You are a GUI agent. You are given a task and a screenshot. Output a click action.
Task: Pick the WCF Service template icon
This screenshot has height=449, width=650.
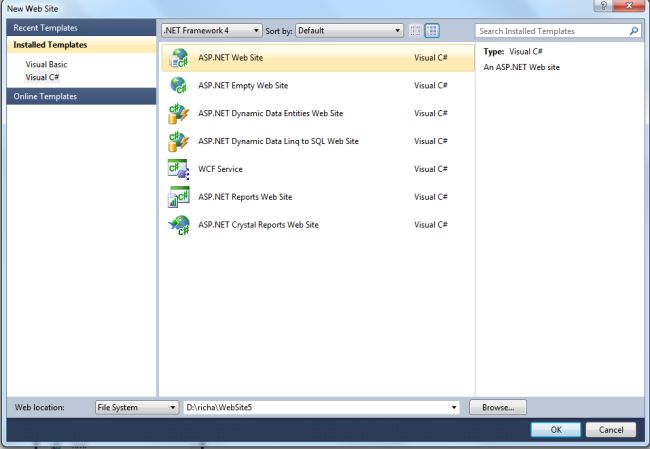[x=179, y=169]
